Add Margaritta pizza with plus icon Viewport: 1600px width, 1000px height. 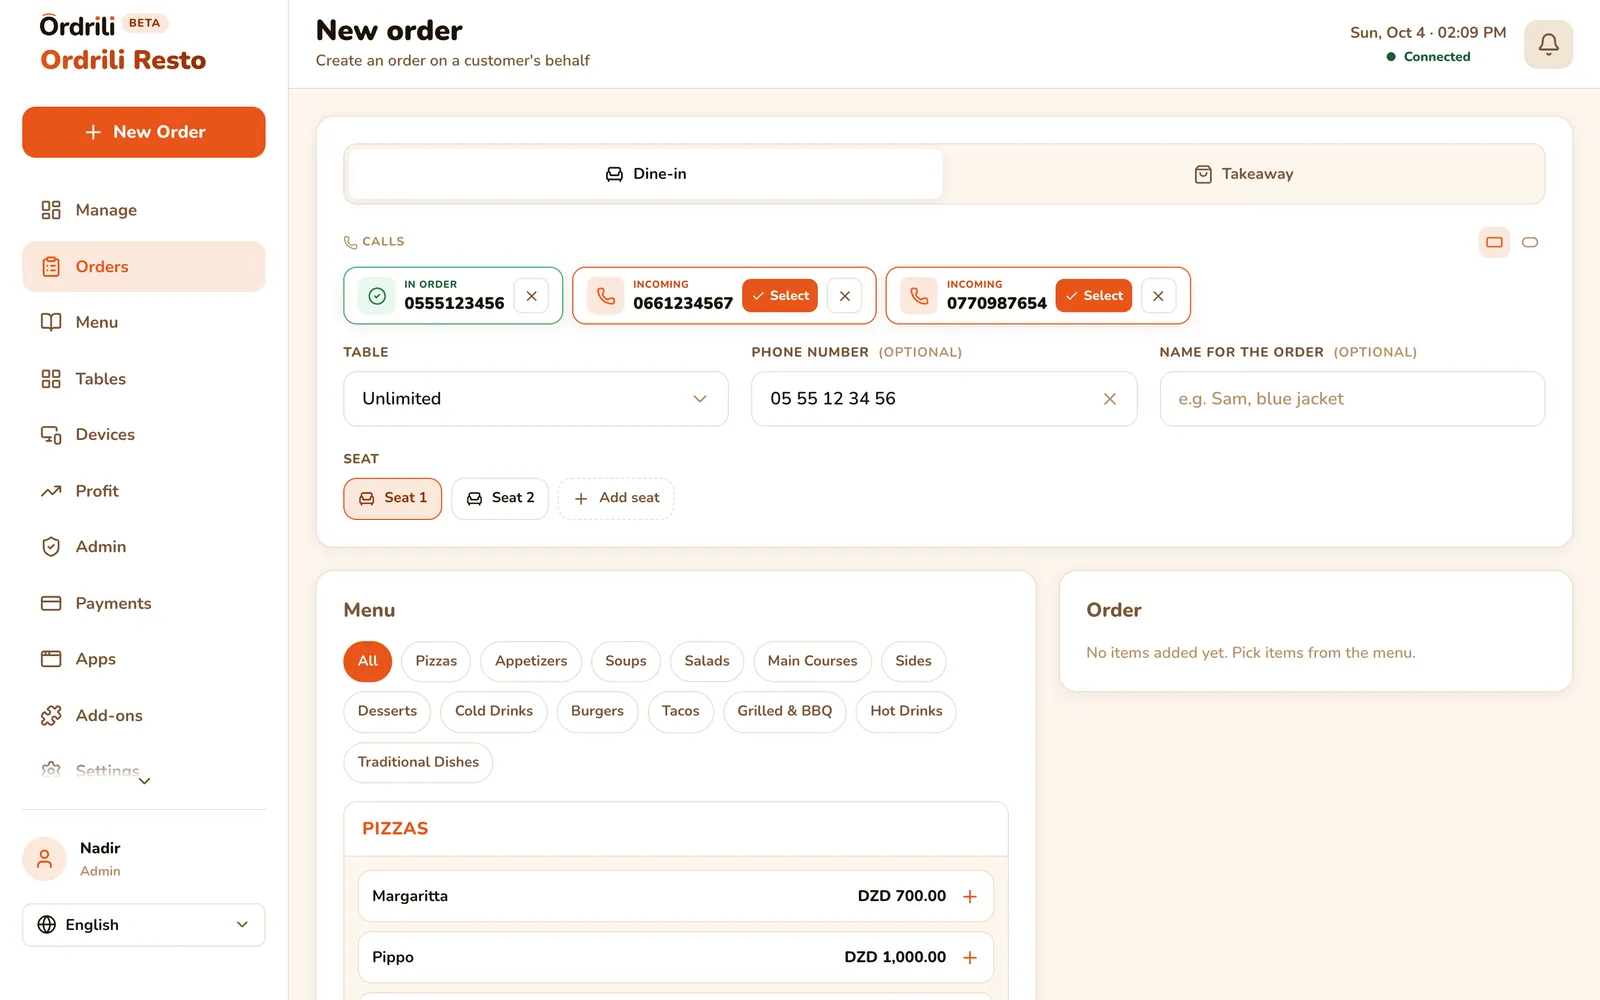click(969, 896)
